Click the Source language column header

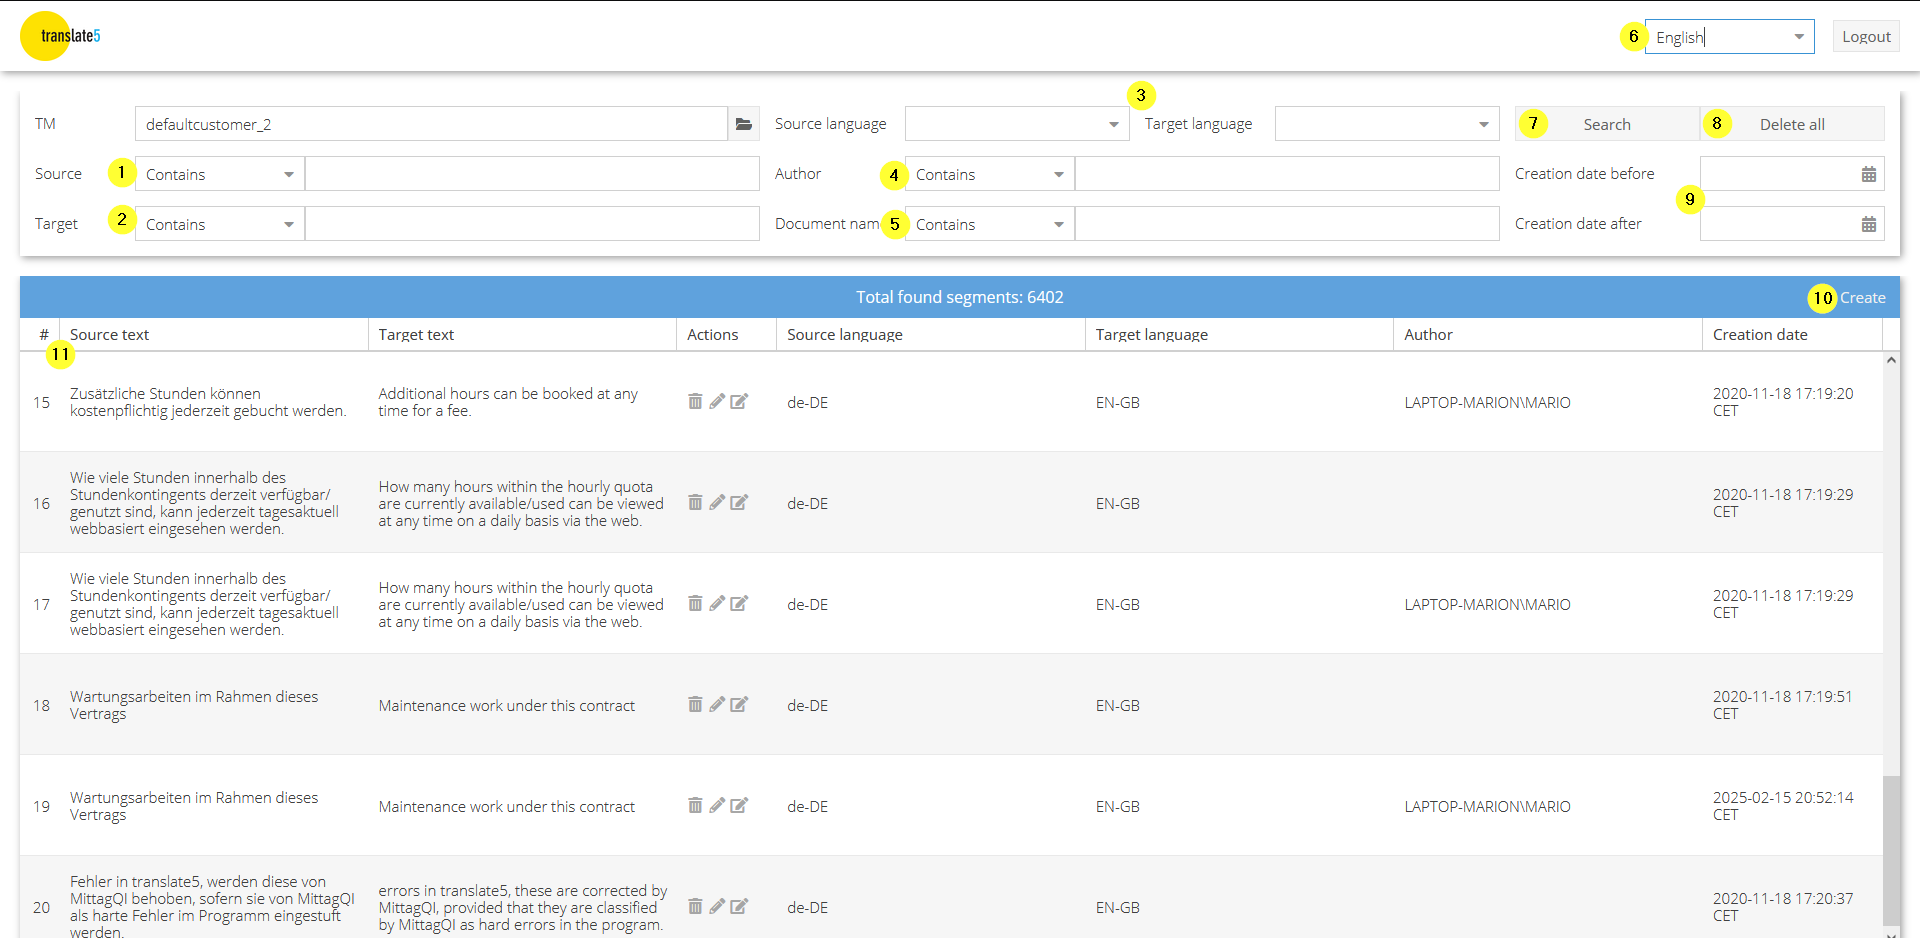point(930,335)
